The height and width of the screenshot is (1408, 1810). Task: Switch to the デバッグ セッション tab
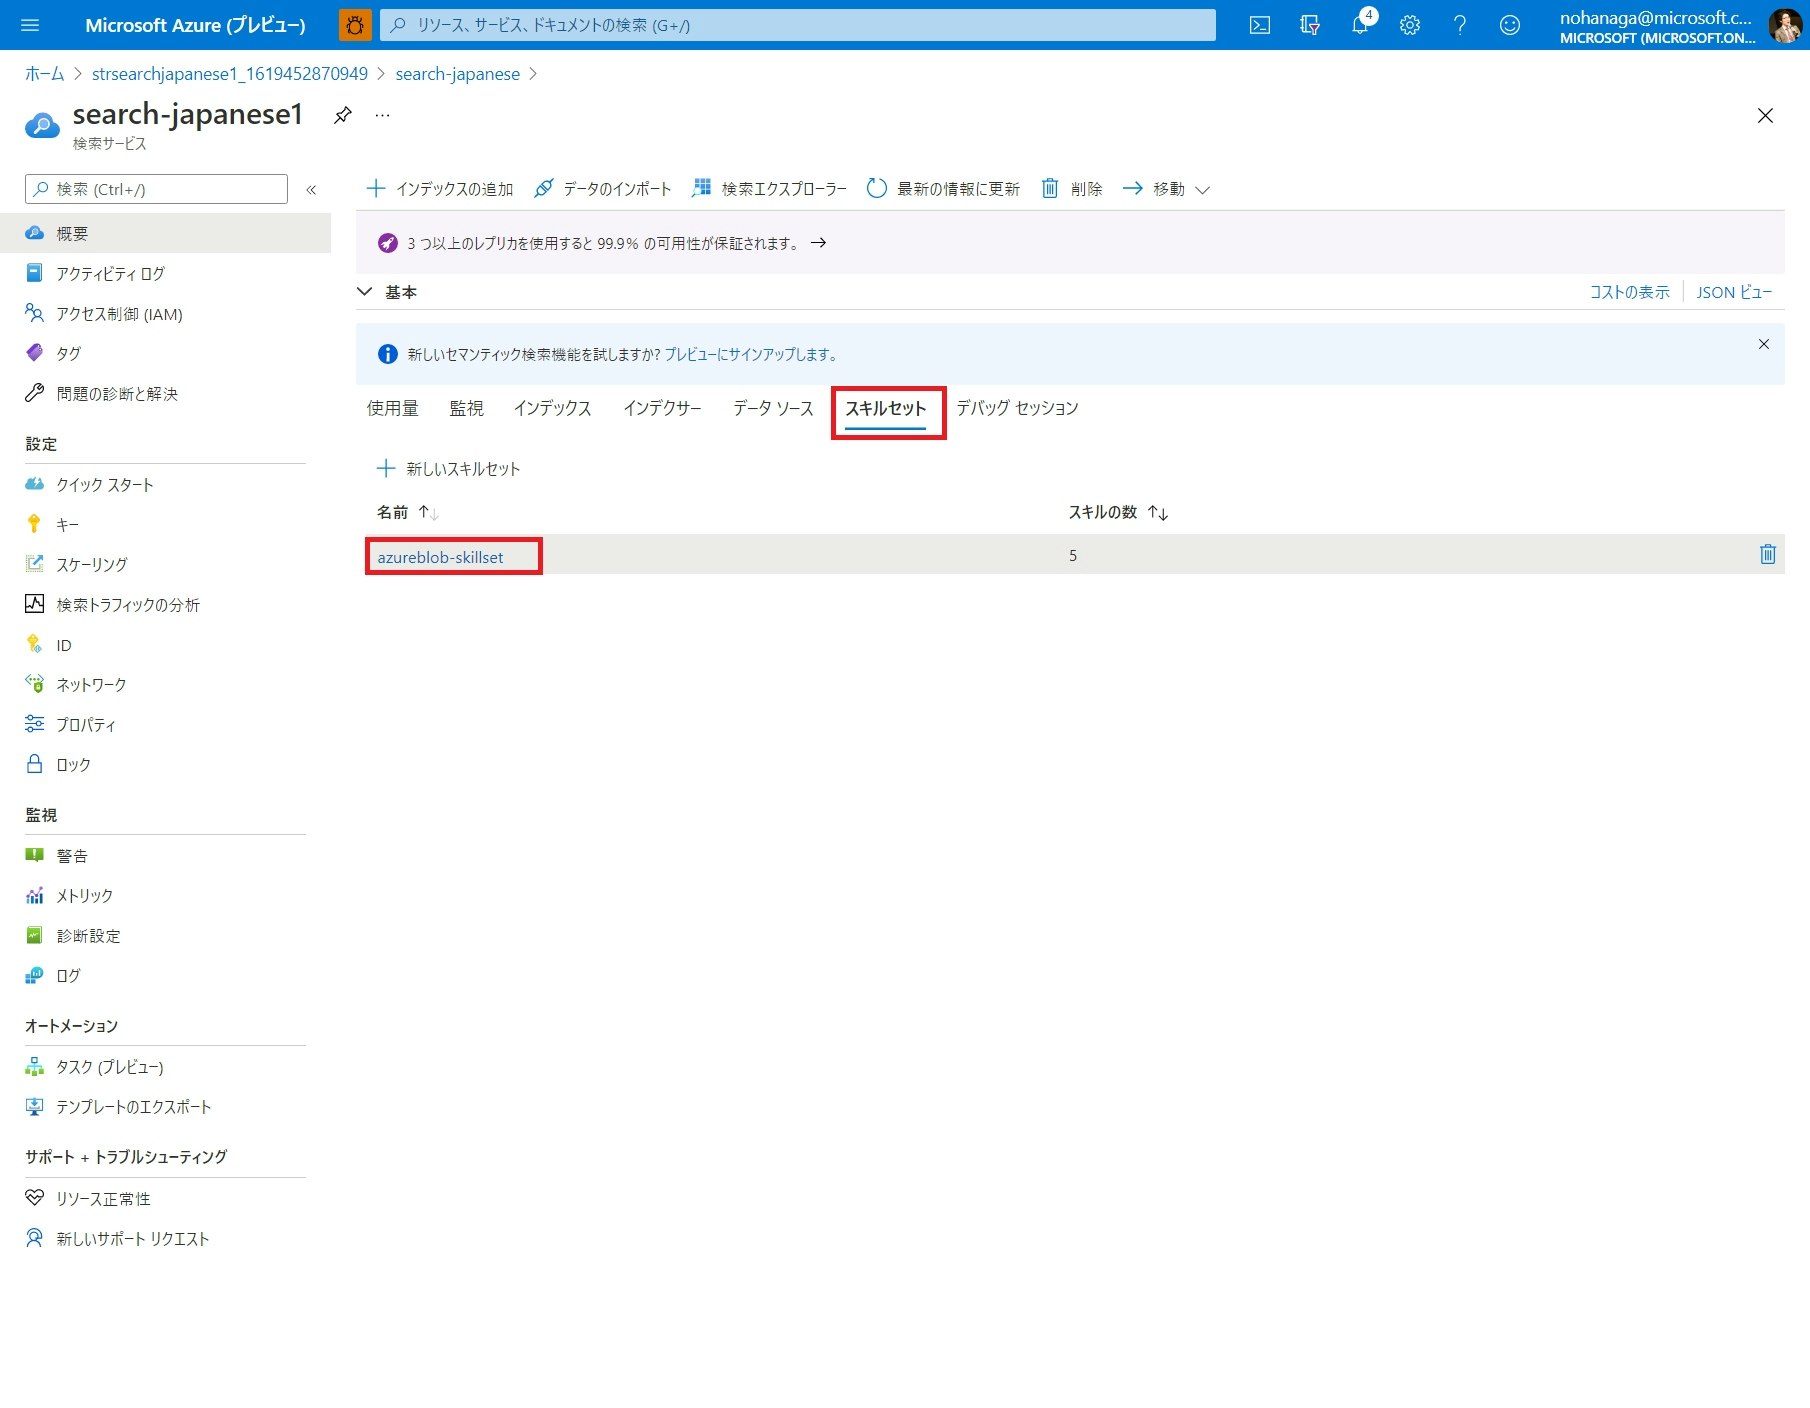(1017, 408)
